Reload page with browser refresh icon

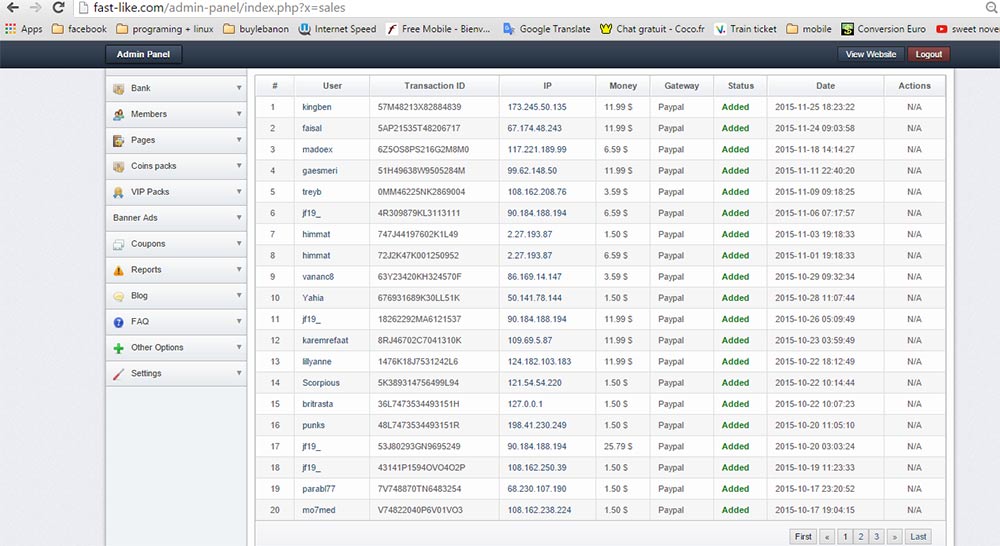tap(58, 8)
